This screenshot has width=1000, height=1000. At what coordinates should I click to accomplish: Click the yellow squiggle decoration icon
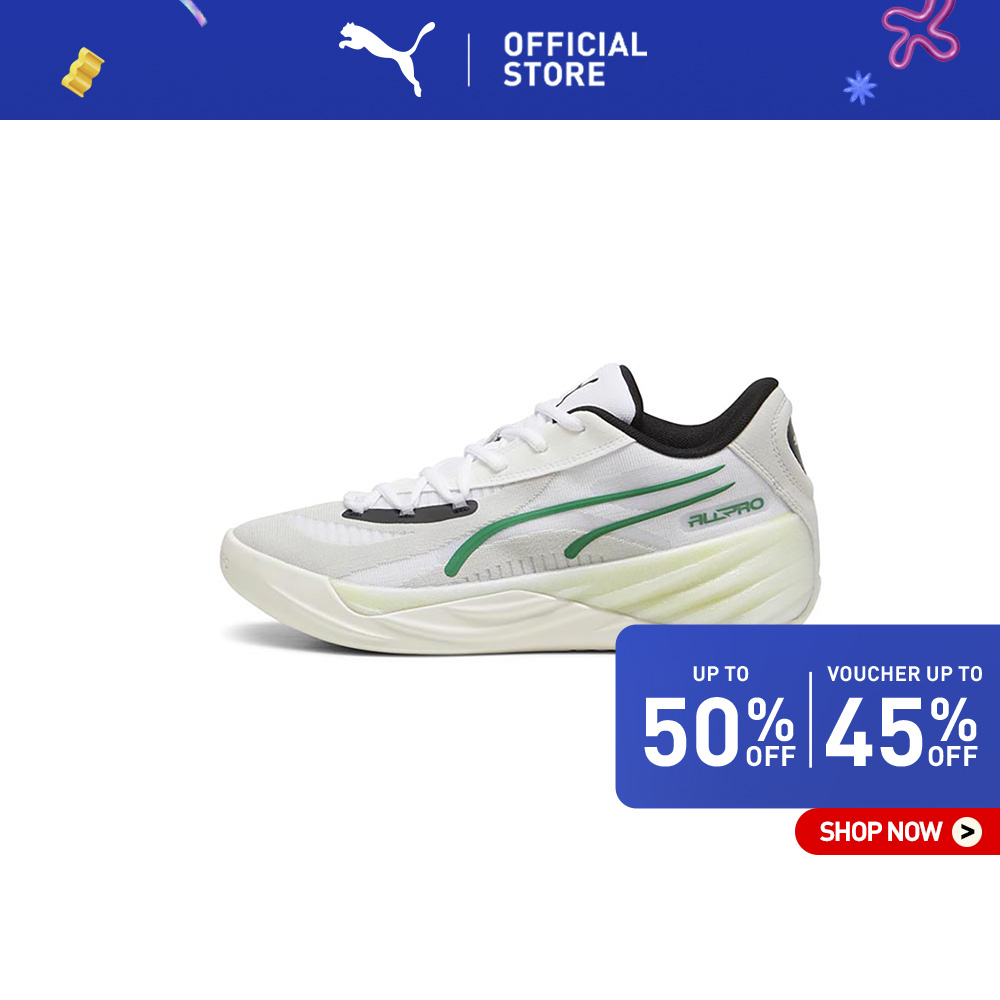coord(82,72)
